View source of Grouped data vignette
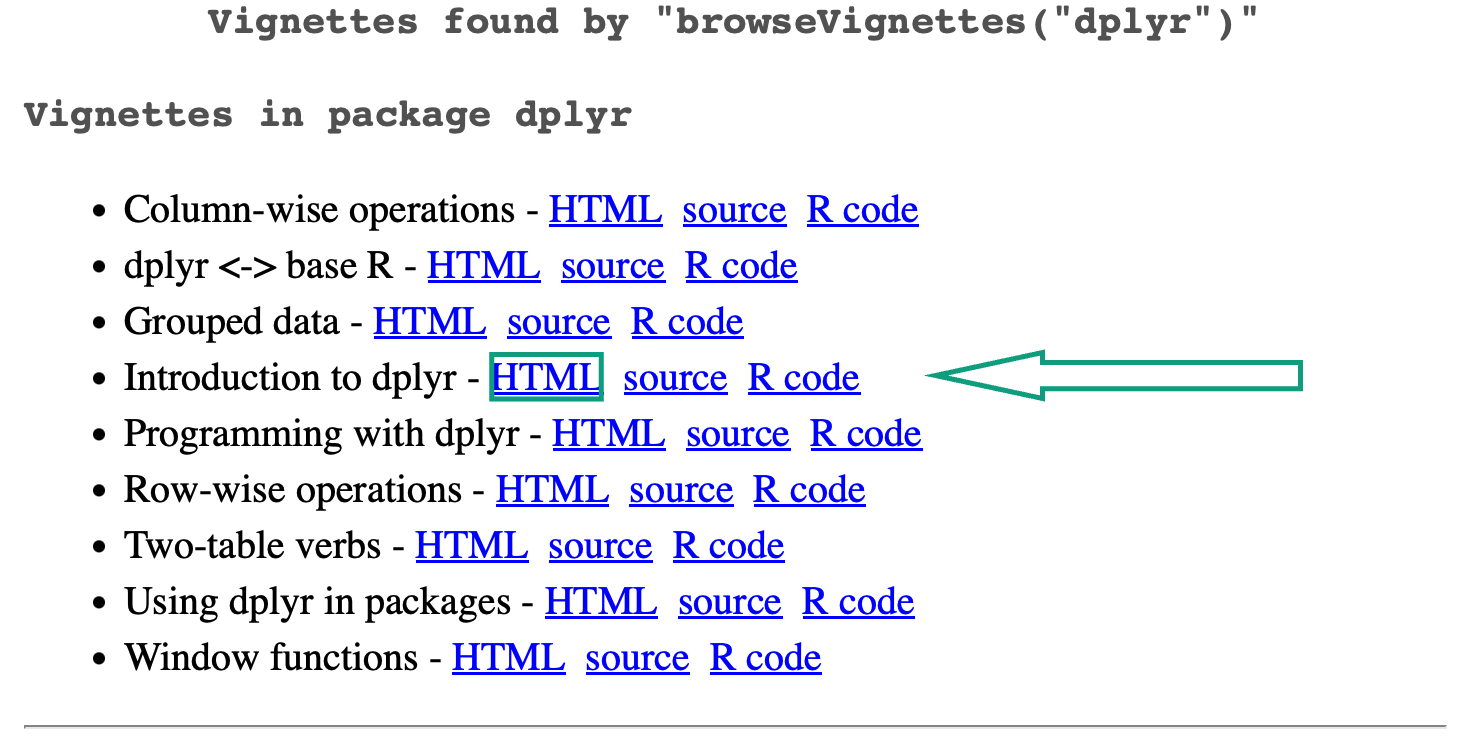This screenshot has height=749, width=1458. pyautogui.click(x=559, y=322)
